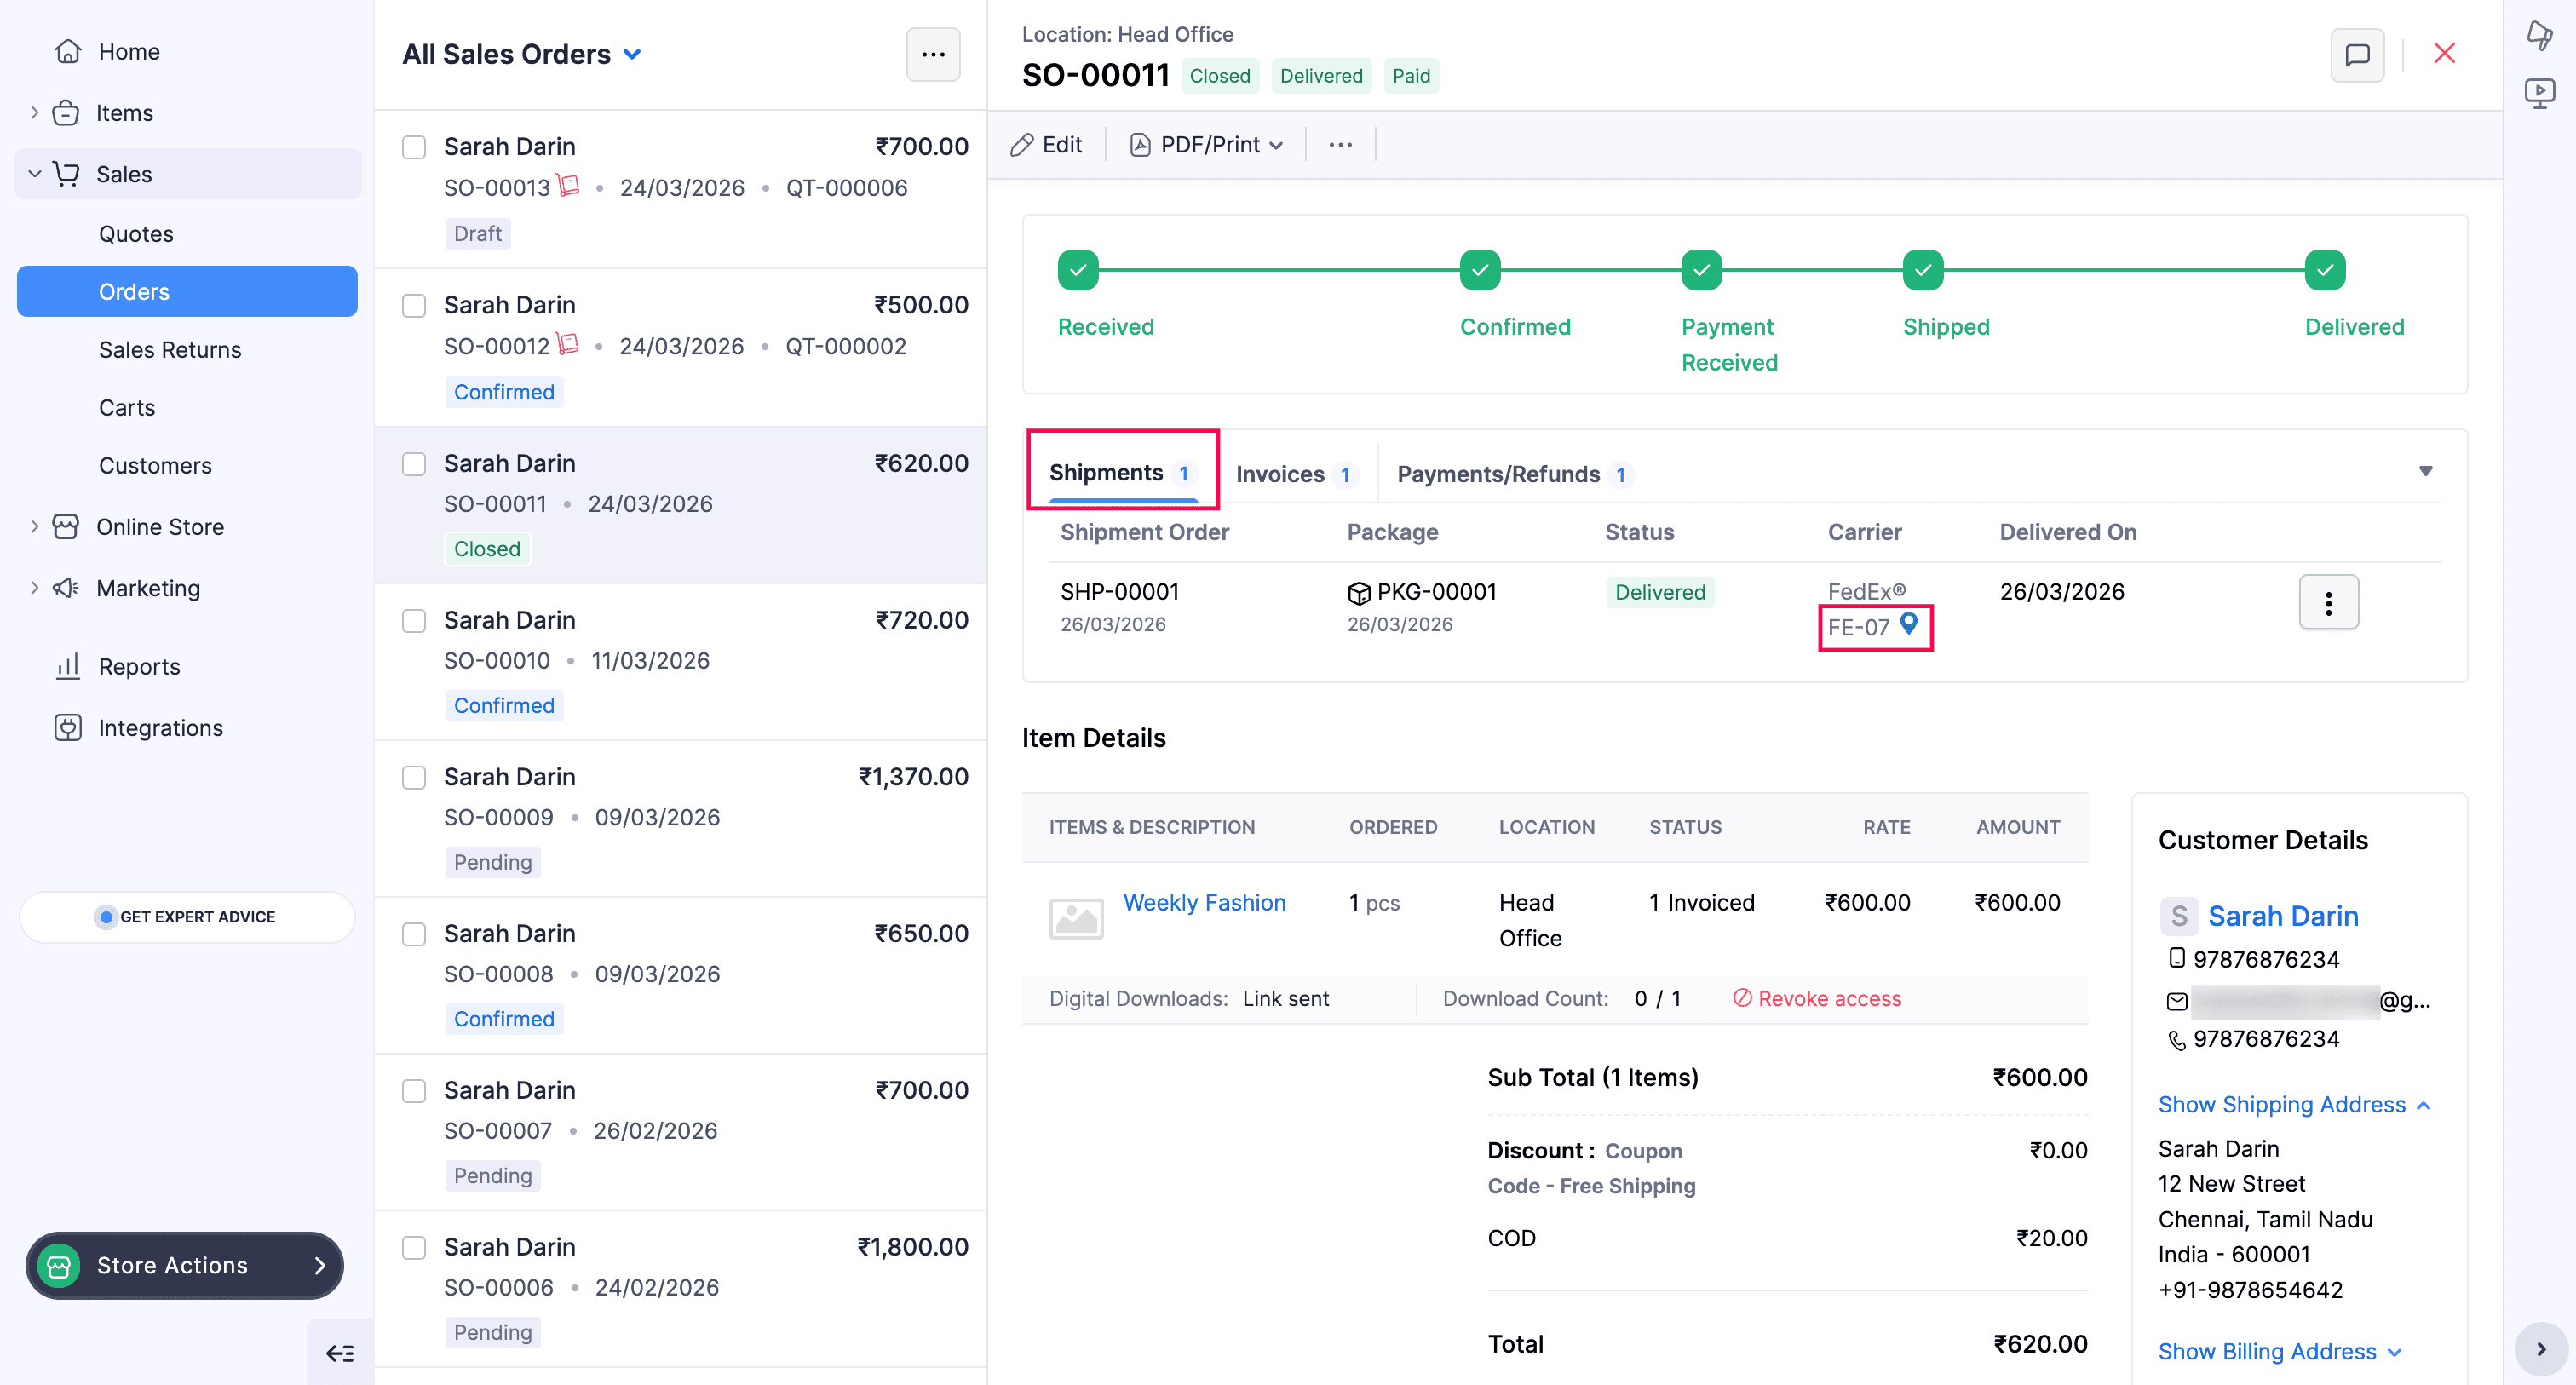Open the Sarah Darin customer link

click(2282, 916)
